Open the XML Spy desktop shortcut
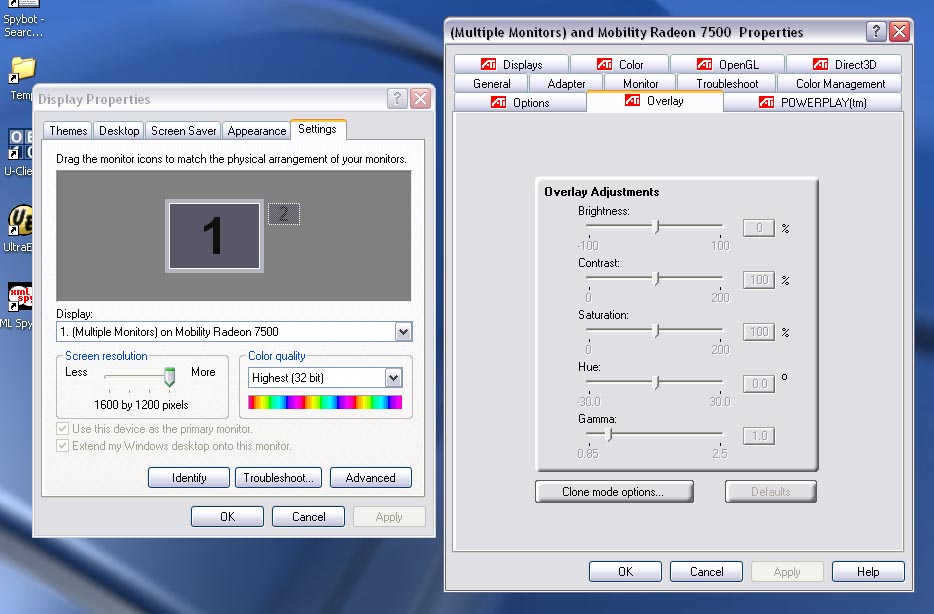 pos(17,305)
